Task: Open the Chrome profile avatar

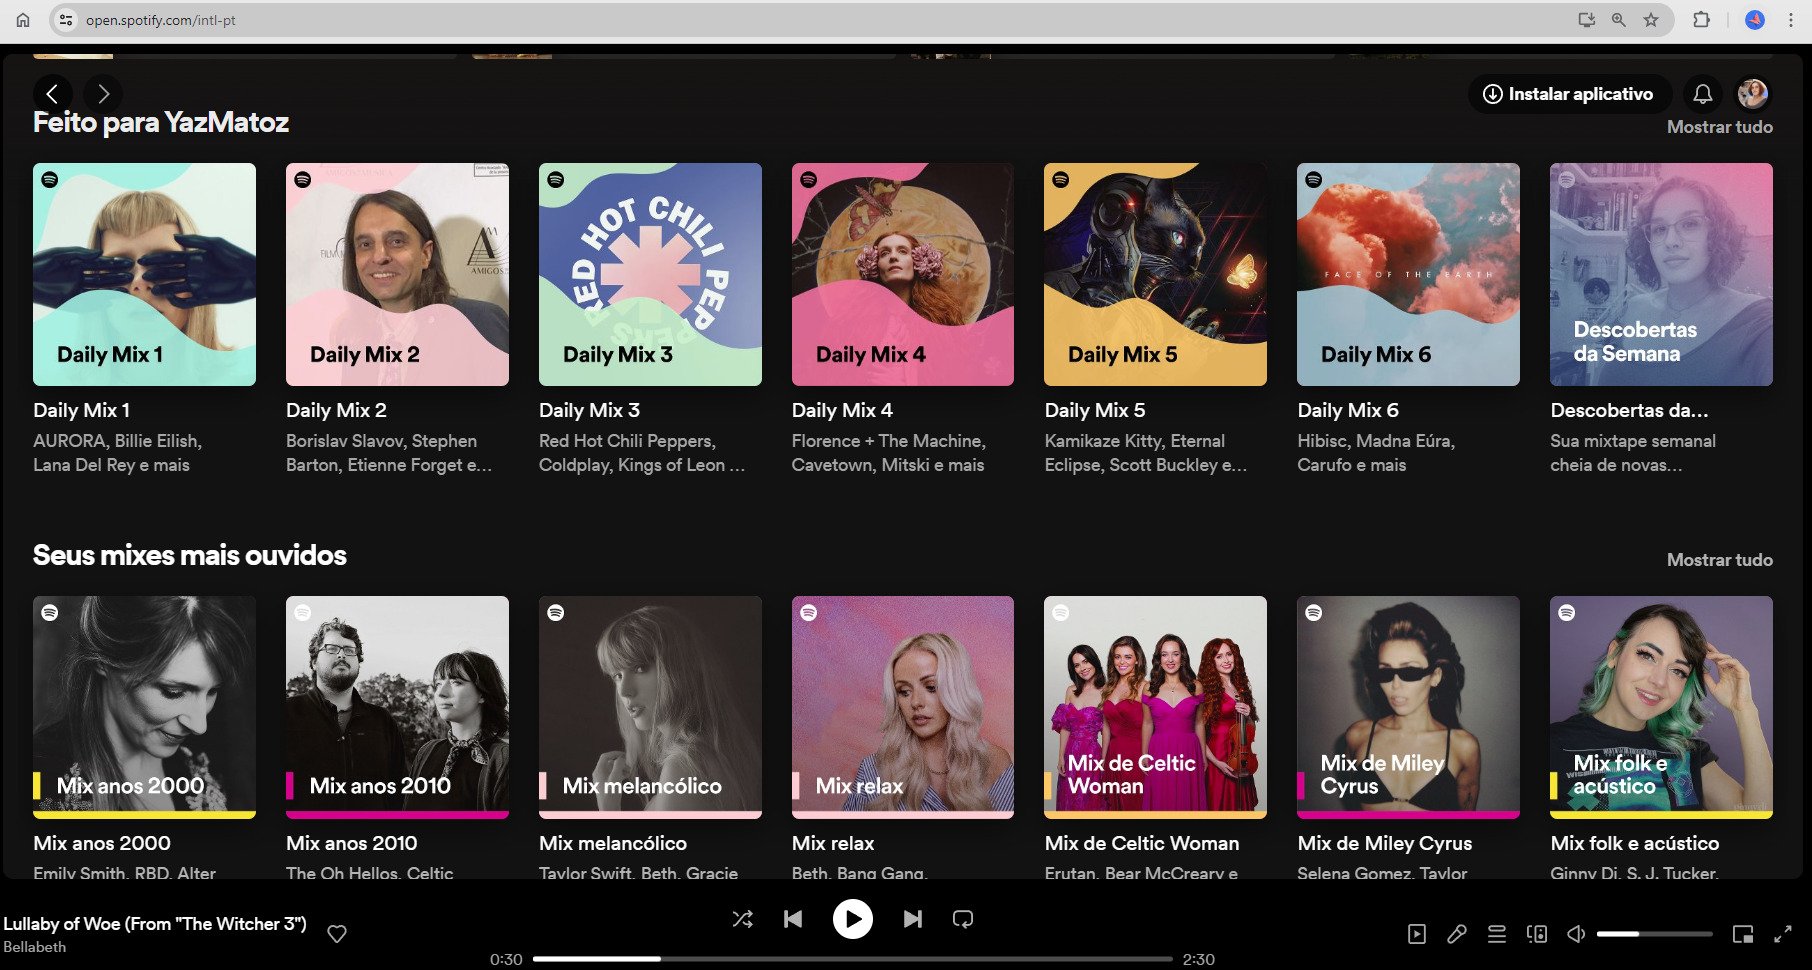Action: click(x=1755, y=20)
